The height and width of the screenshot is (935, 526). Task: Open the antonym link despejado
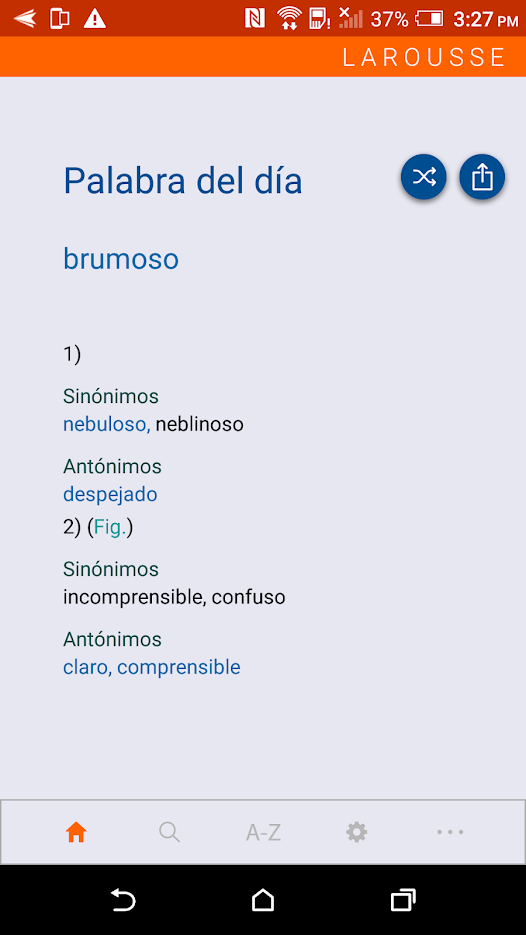point(110,494)
